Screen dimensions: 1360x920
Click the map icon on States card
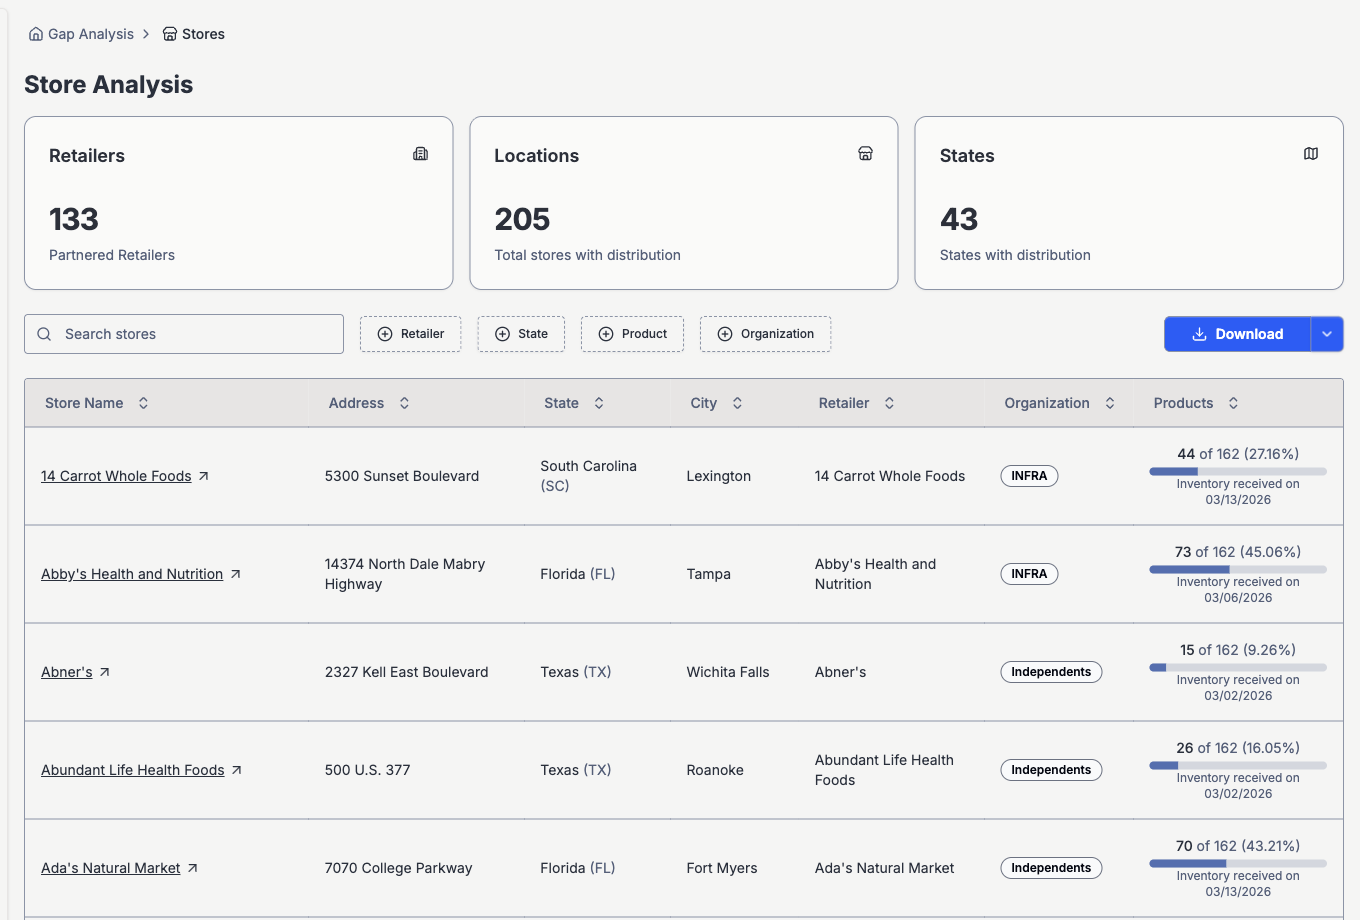tap(1311, 154)
